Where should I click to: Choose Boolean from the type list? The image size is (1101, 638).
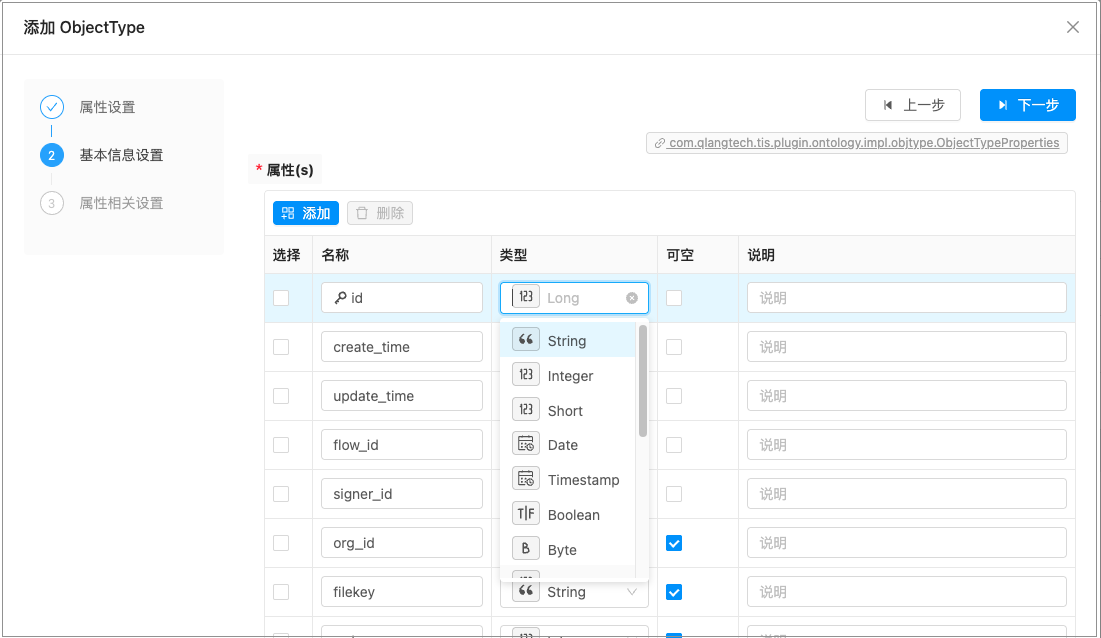567,514
